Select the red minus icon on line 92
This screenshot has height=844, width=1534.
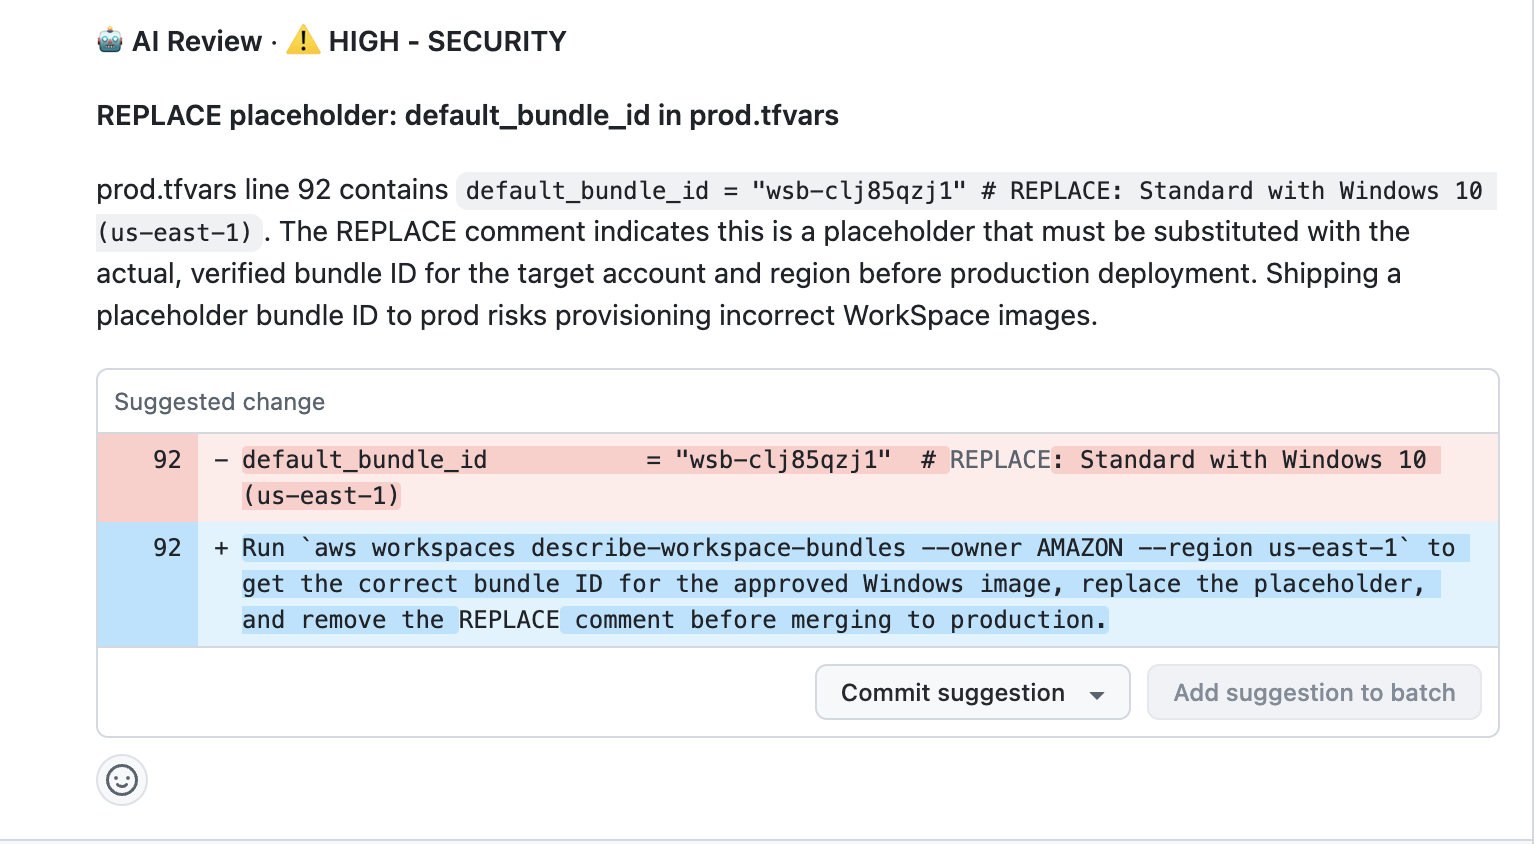coord(222,460)
